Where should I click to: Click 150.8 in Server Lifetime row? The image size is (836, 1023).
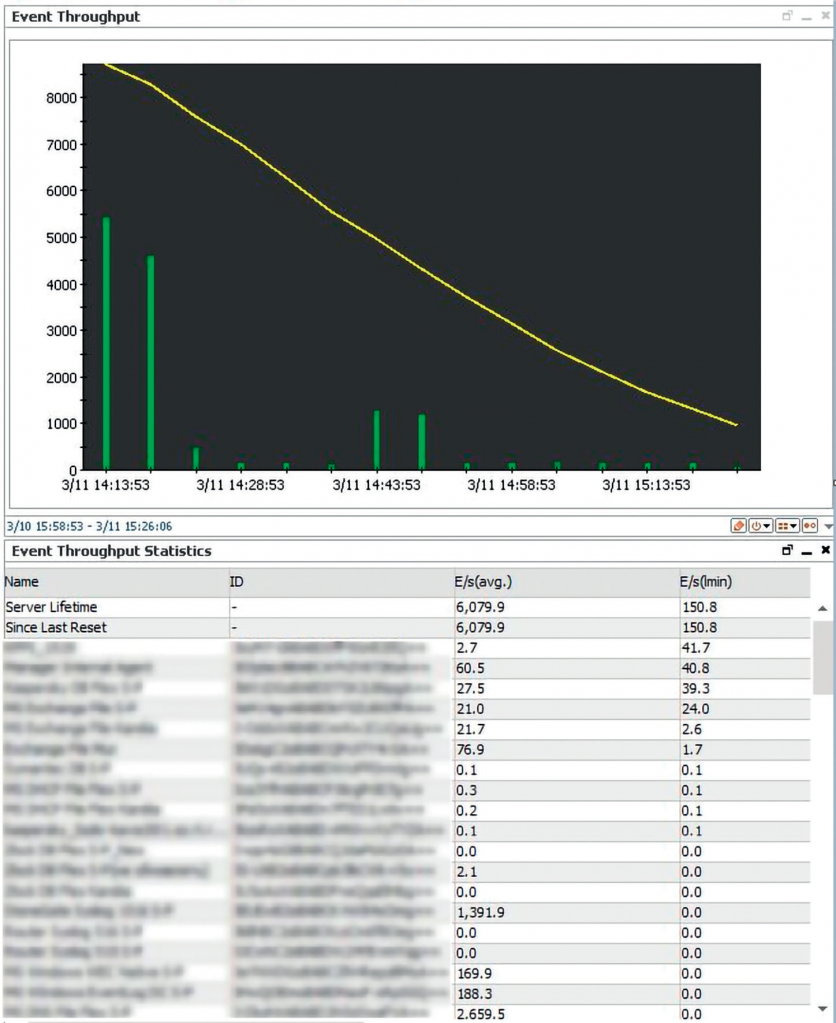pos(700,607)
